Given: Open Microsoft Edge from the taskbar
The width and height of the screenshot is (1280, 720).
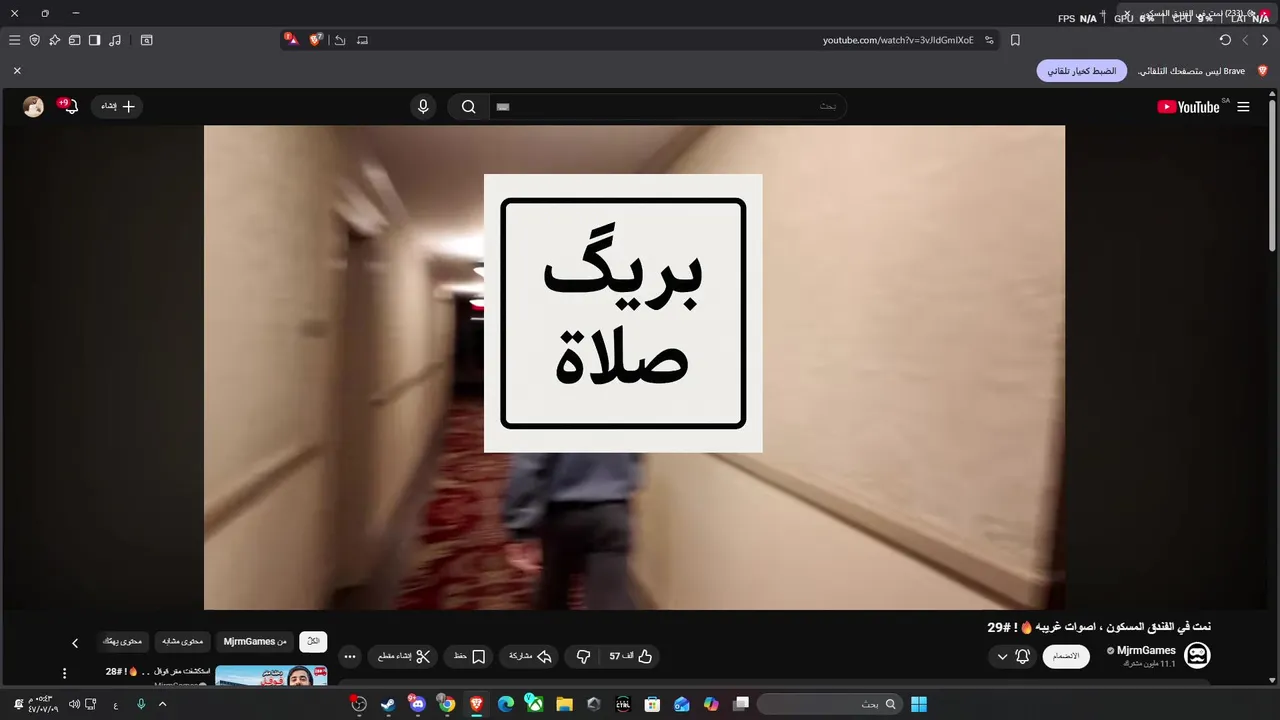Looking at the screenshot, I should [x=506, y=704].
